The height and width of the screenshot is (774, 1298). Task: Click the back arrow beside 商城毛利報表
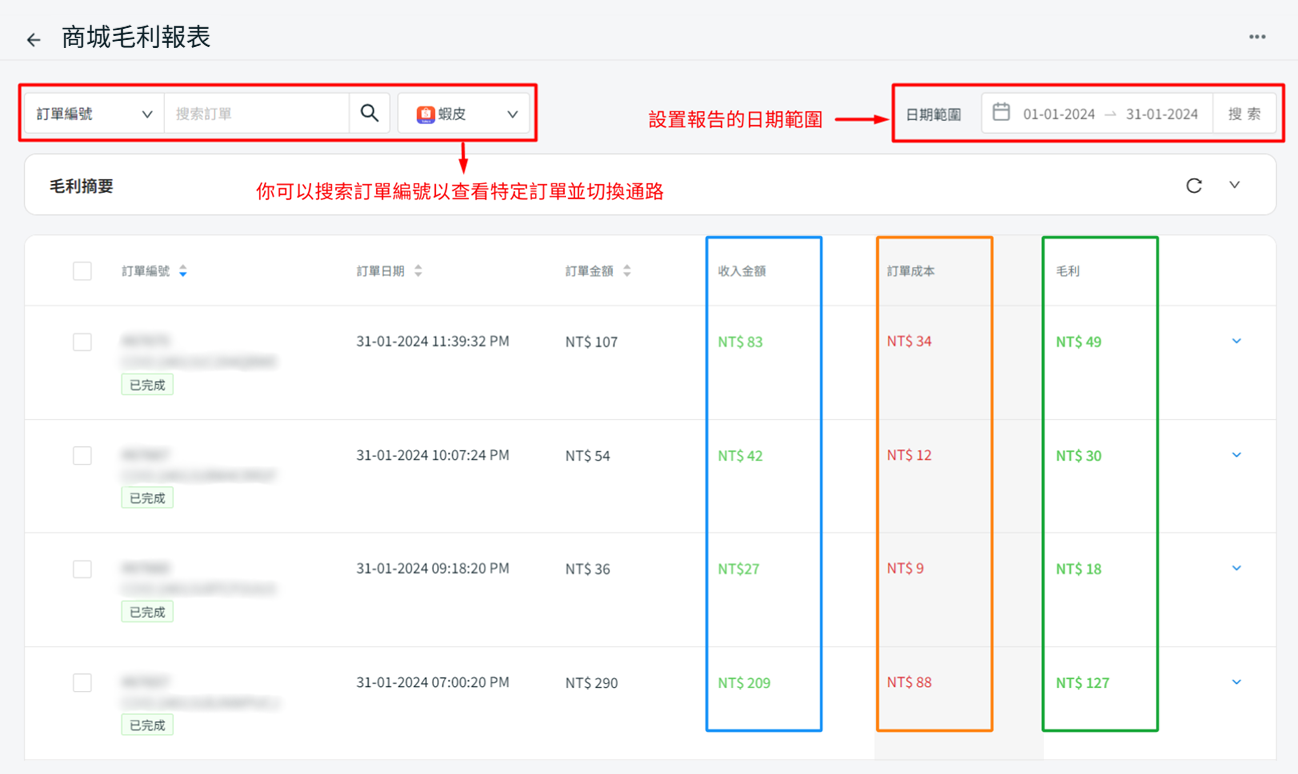[x=34, y=40]
